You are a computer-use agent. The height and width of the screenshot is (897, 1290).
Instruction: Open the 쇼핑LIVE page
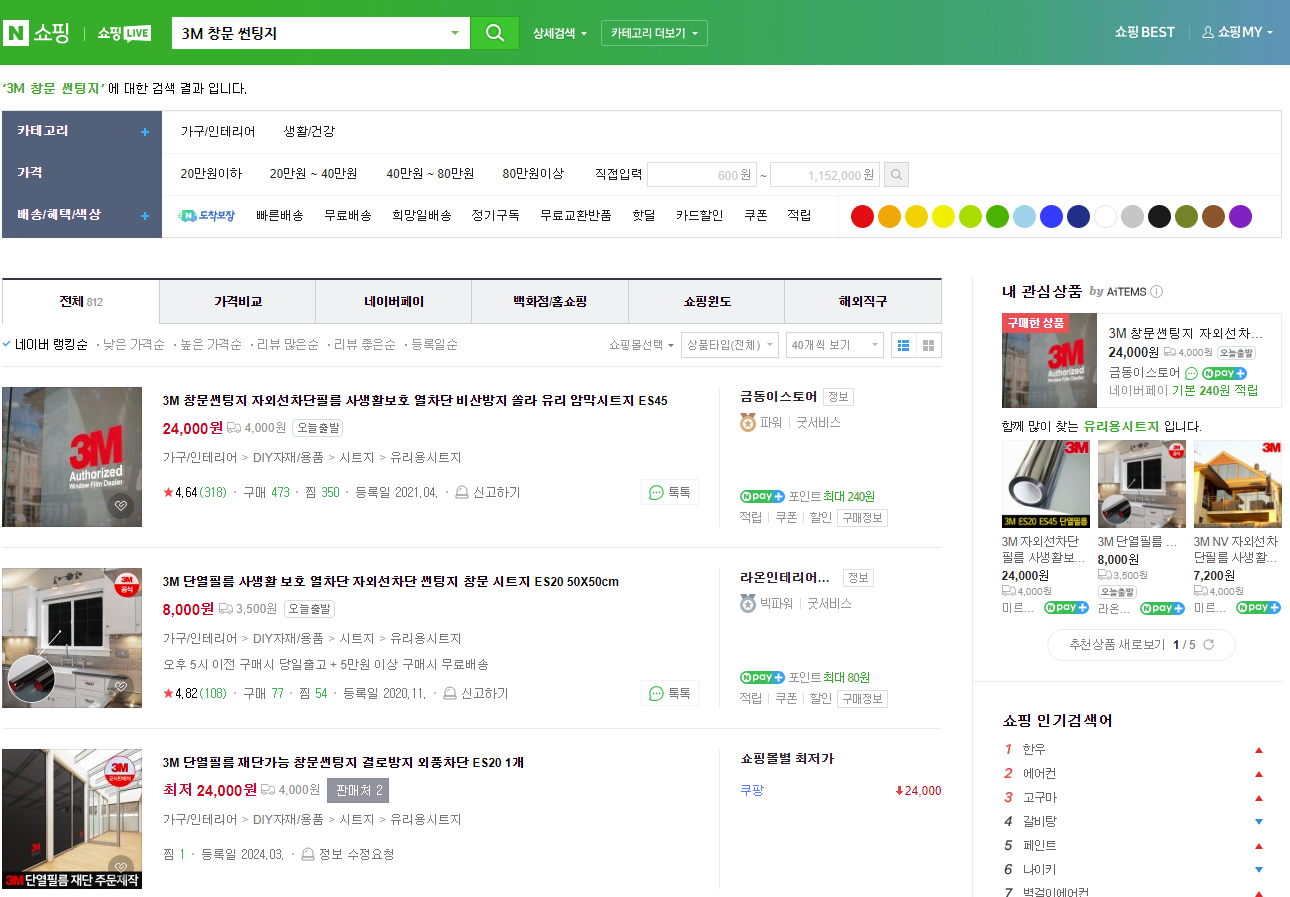124,33
